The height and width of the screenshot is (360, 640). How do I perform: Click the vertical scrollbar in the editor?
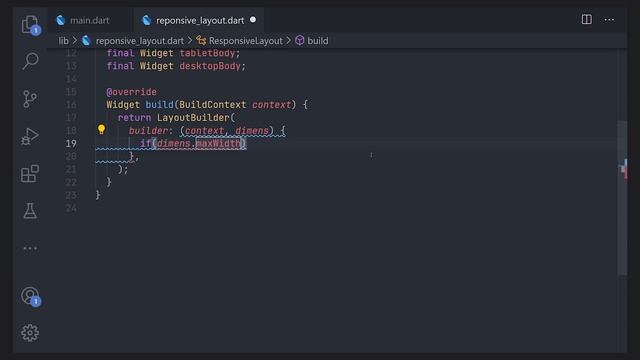coord(622,198)
